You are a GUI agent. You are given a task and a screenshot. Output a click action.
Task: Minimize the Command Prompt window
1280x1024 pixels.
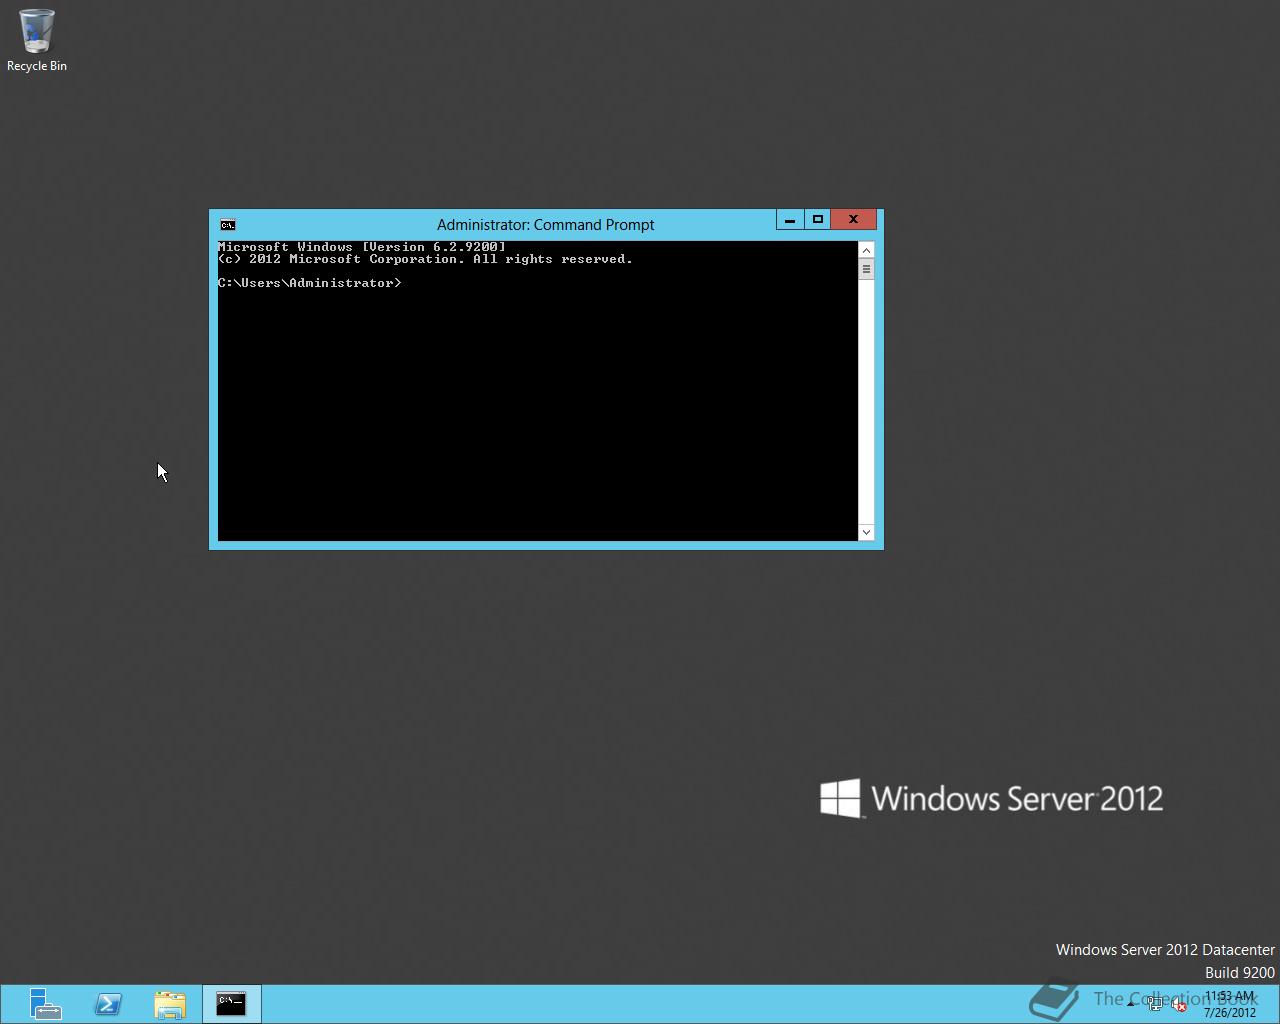pos(790,219)
